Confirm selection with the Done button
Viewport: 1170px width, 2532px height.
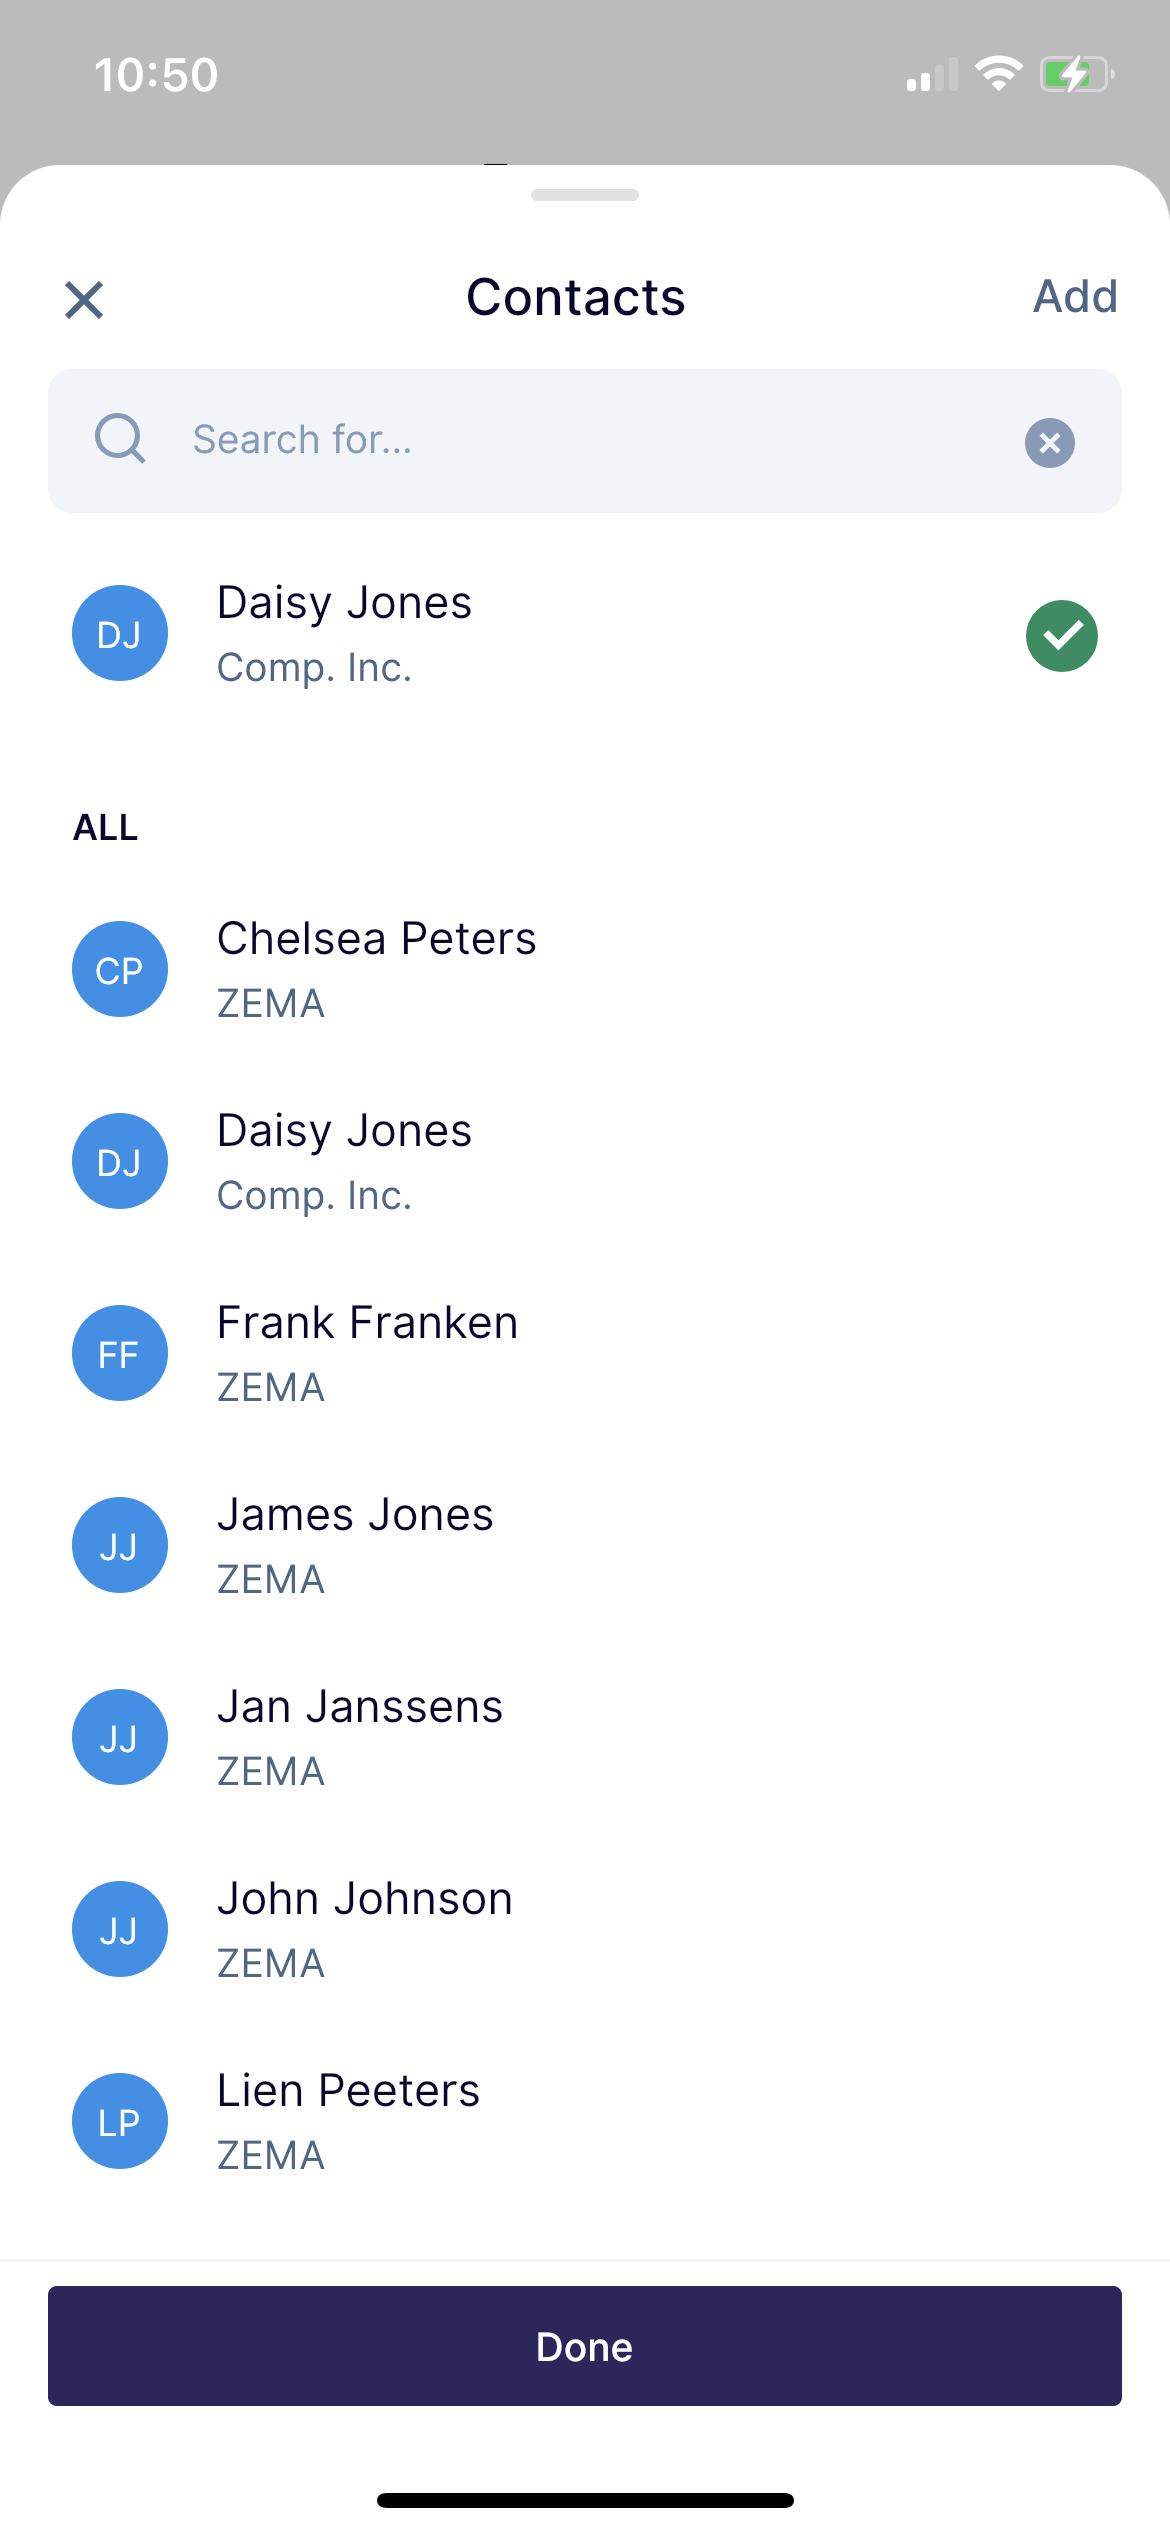tap(585, 2346)
